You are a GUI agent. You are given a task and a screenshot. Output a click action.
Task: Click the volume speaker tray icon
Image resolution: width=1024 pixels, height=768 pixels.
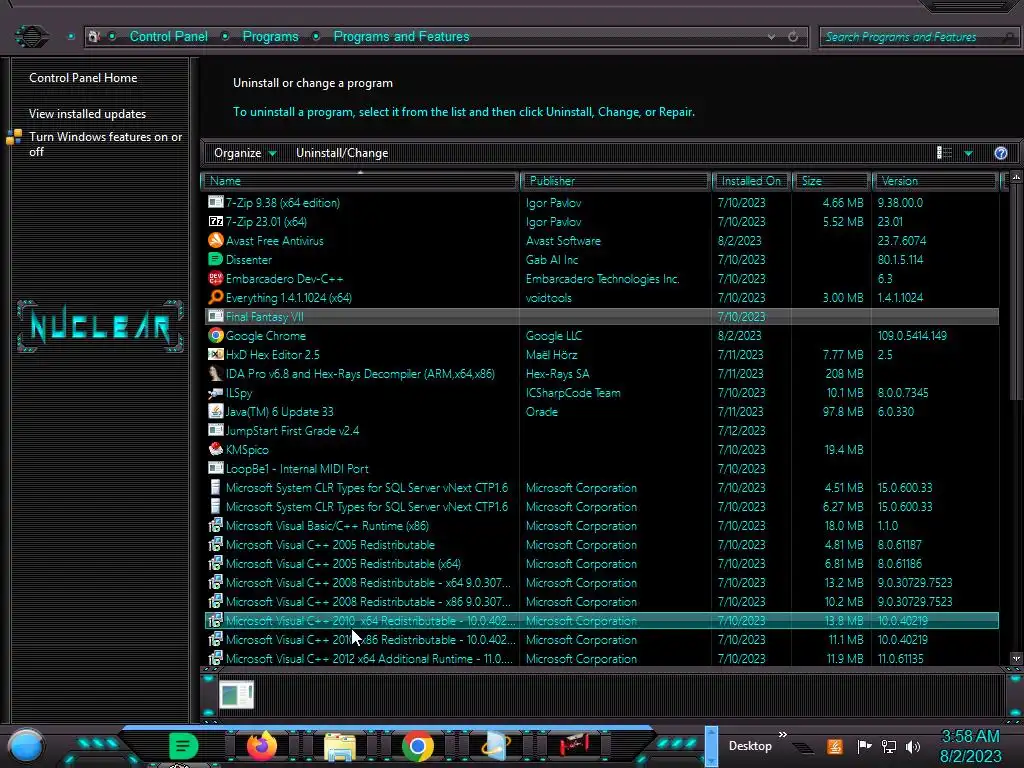[x=913, y=746]
